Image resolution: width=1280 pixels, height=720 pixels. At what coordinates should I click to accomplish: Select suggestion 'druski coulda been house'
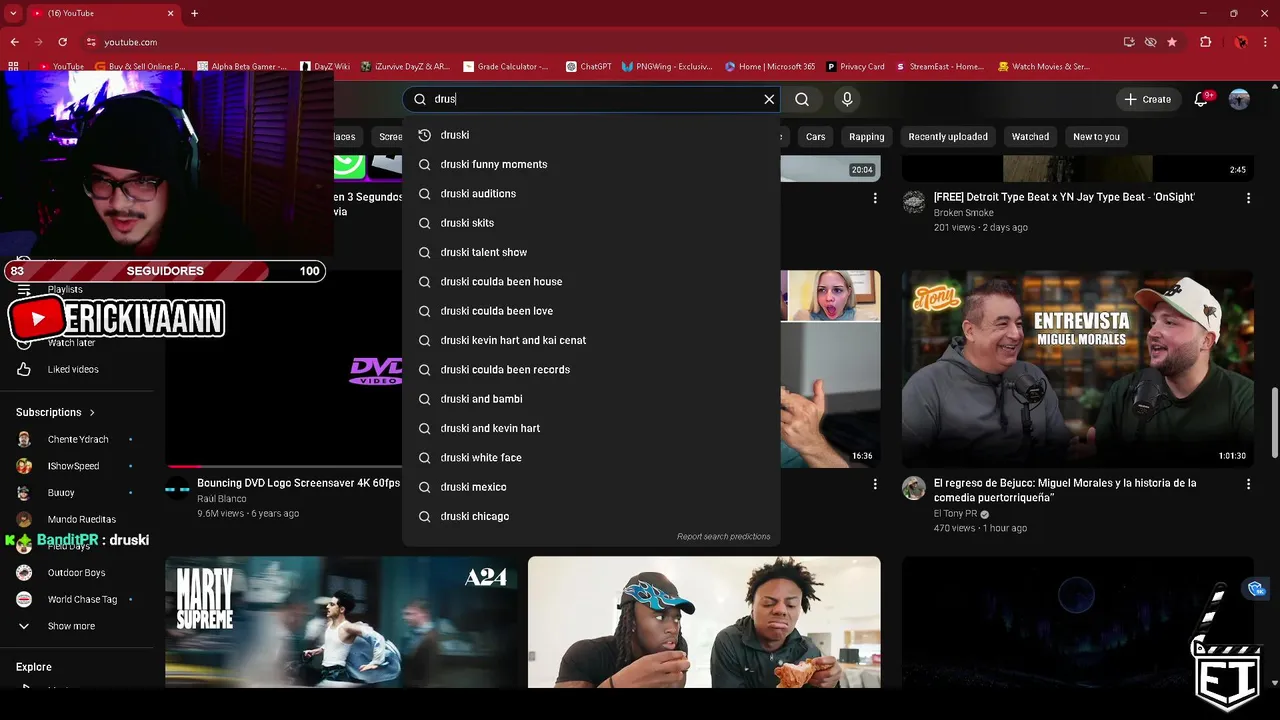point(591,281)
